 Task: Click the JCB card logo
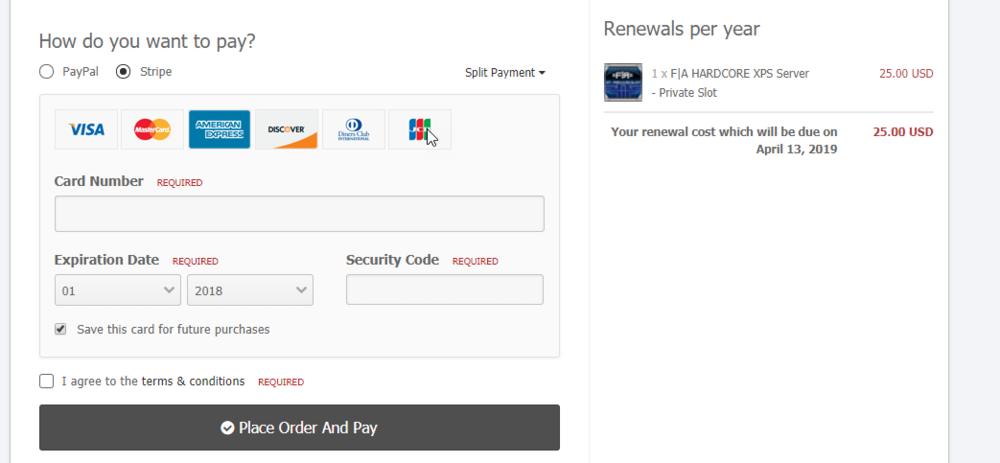420,129
